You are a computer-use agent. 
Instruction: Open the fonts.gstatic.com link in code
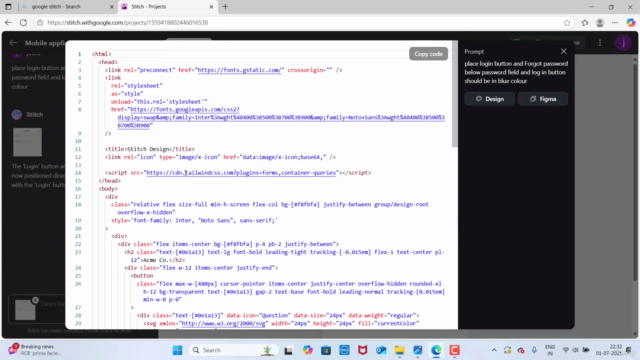240,70
